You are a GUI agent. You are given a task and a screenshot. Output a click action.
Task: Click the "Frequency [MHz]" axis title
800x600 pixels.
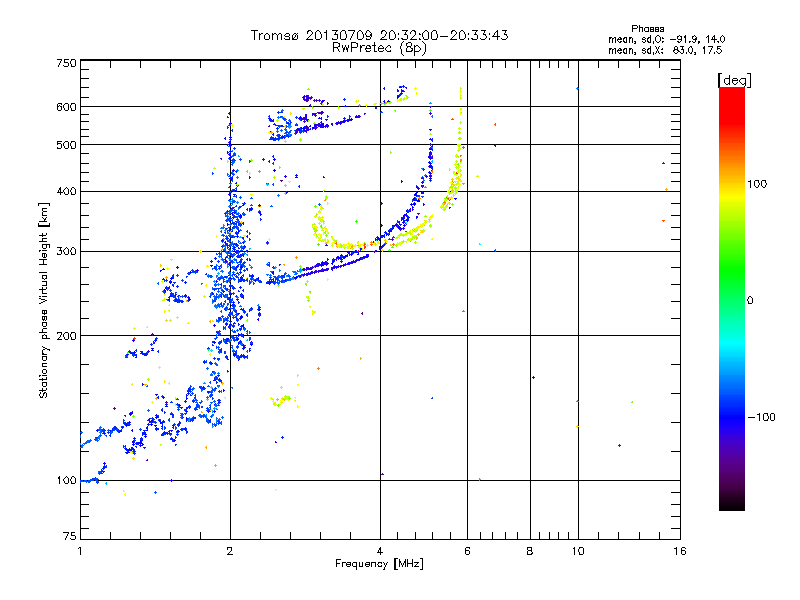[x=379, y=564]
